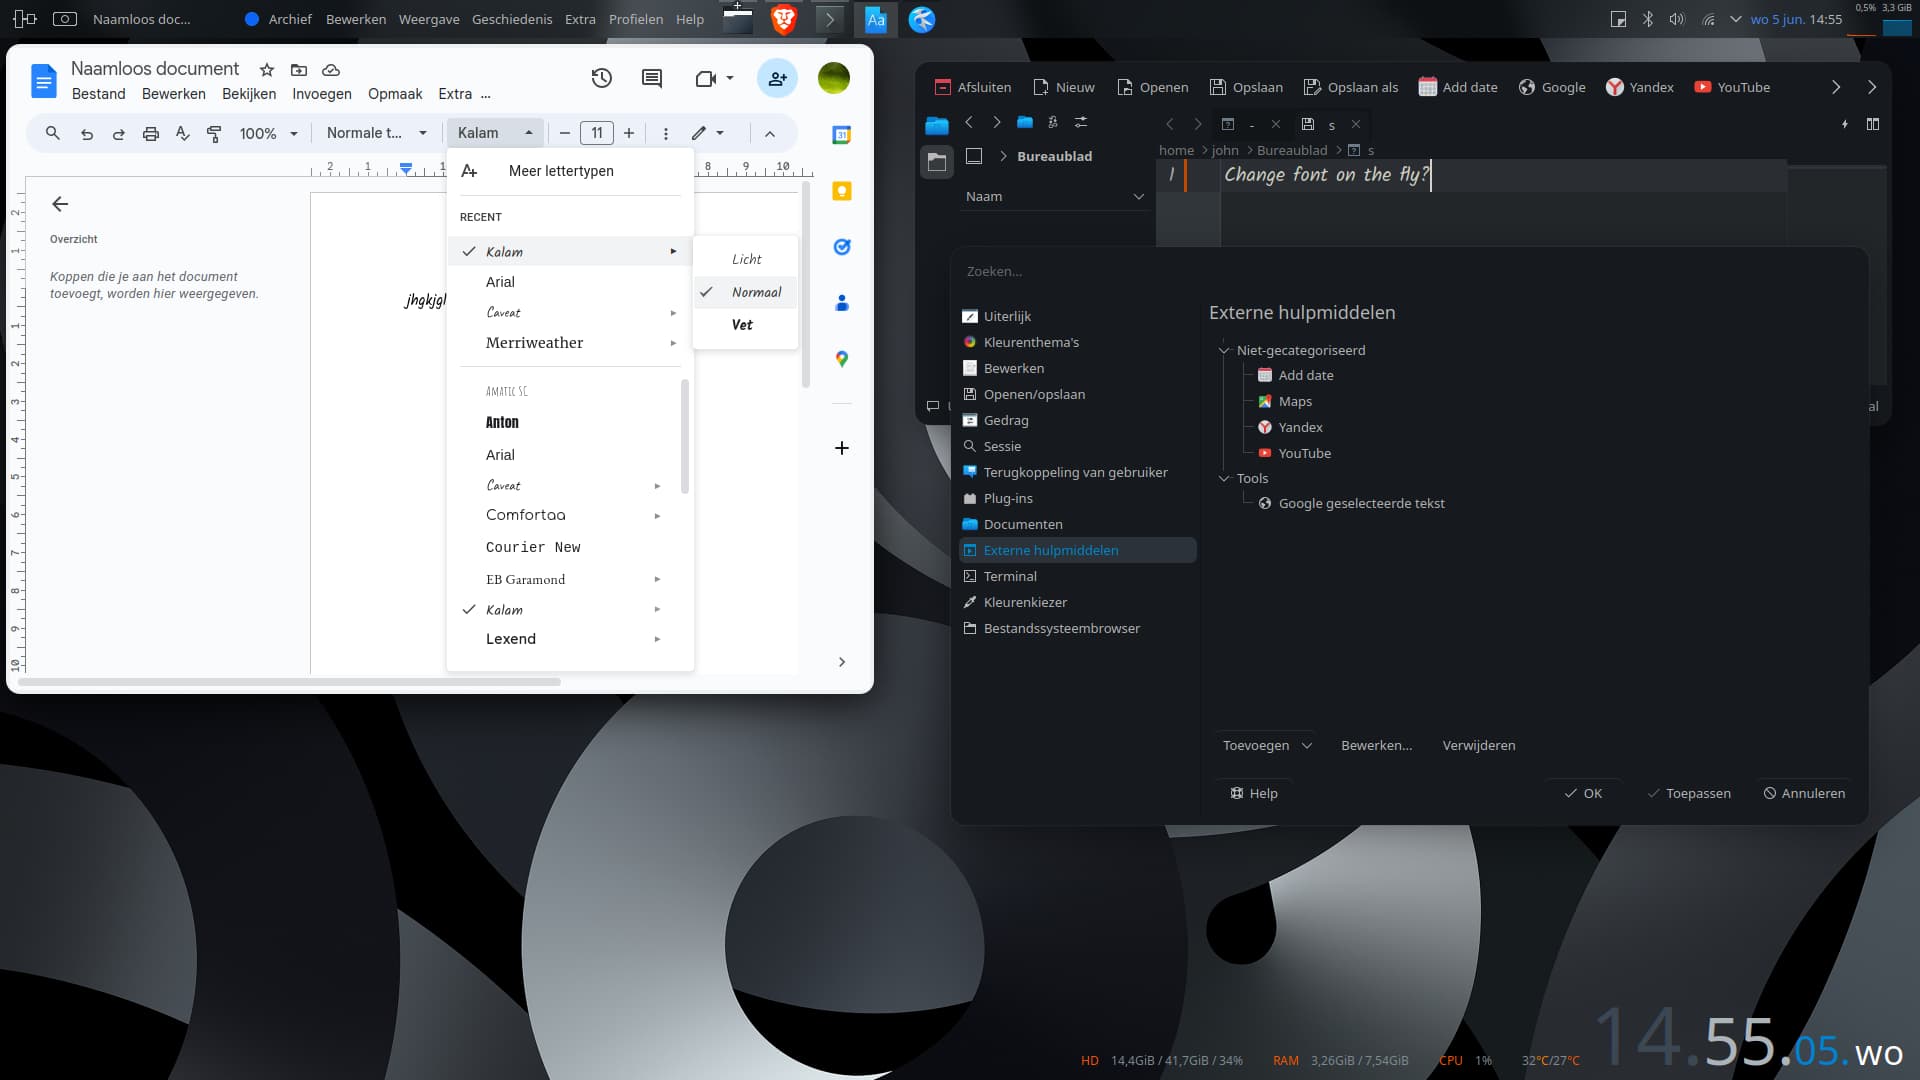Click the YouTube tool in the Kate toolbar

coord(1732,87)
